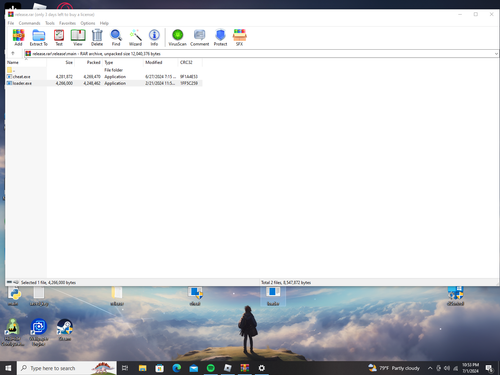Sort list by Name column
This screenshot has height=375, width=500.
click(27, 62)
